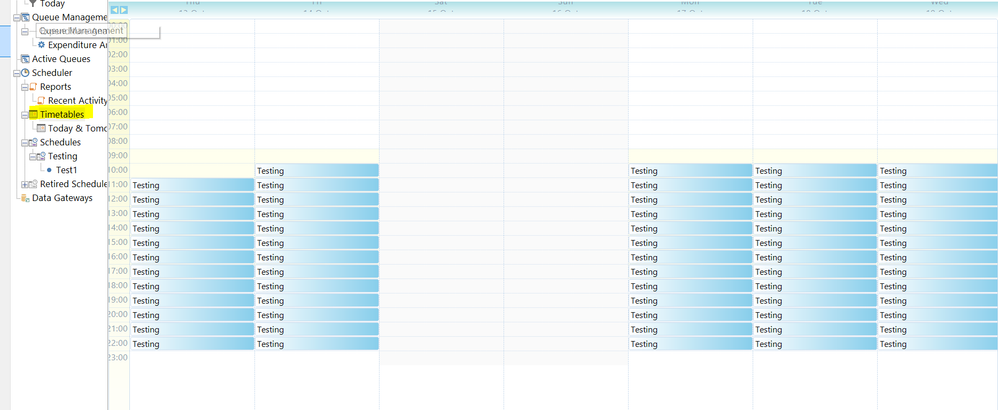Click the Testing entry at 10:00 Monday
The width and height of the screenshot is (998, 410).
691,171
